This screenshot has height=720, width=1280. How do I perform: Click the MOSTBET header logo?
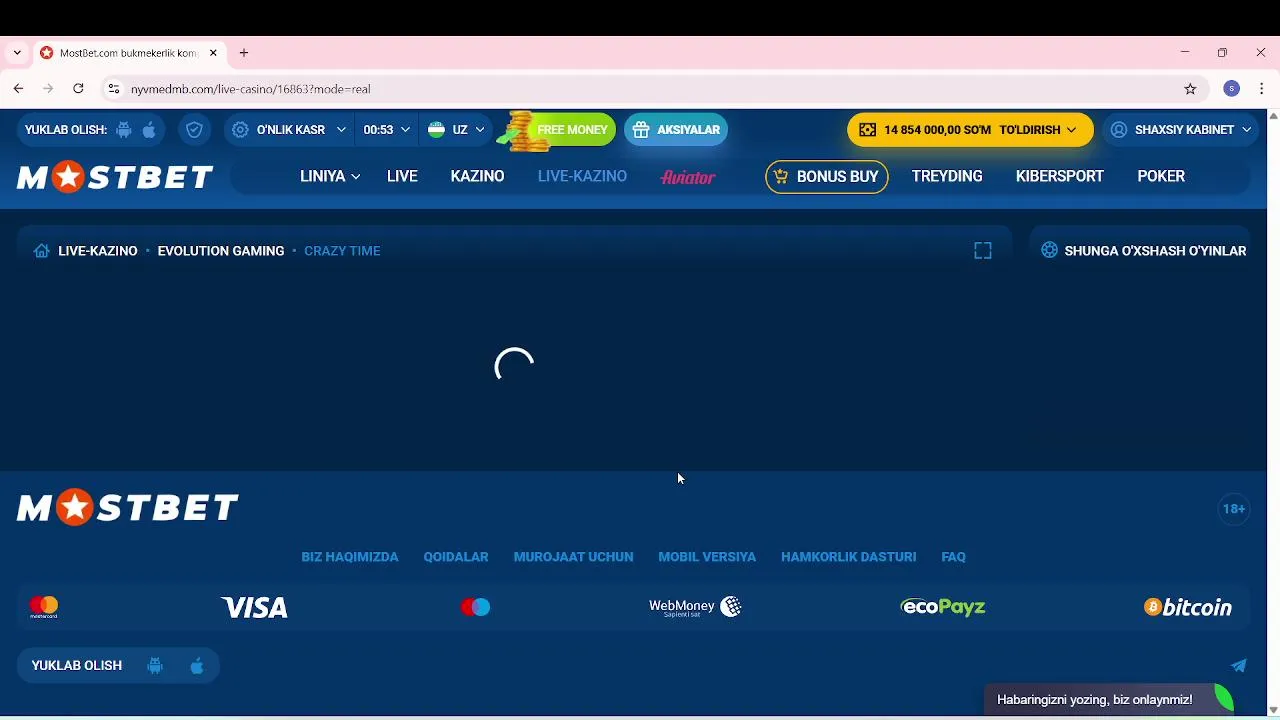tap(115, 177)
